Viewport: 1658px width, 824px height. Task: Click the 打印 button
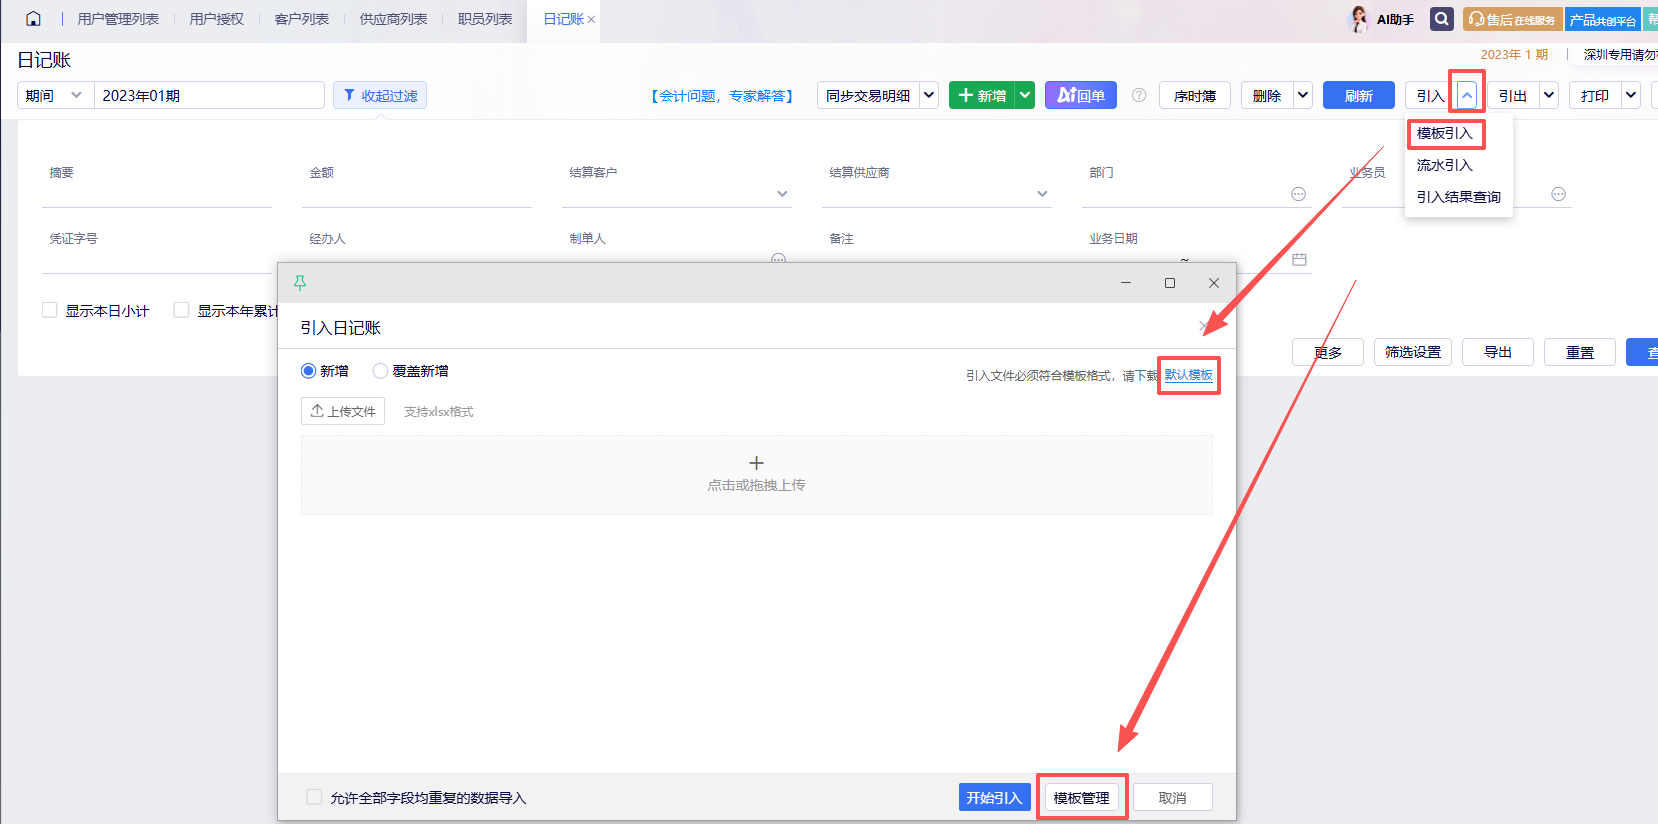(x=1595, y=95)
